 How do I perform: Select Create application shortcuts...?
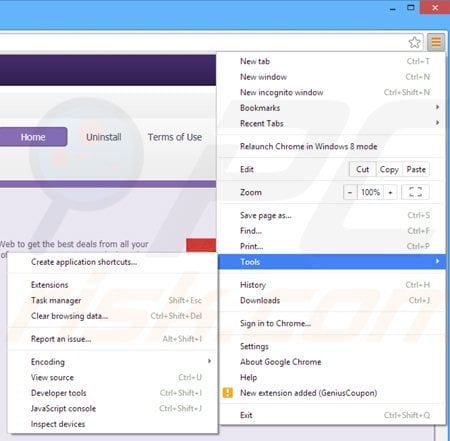[113, 262]
